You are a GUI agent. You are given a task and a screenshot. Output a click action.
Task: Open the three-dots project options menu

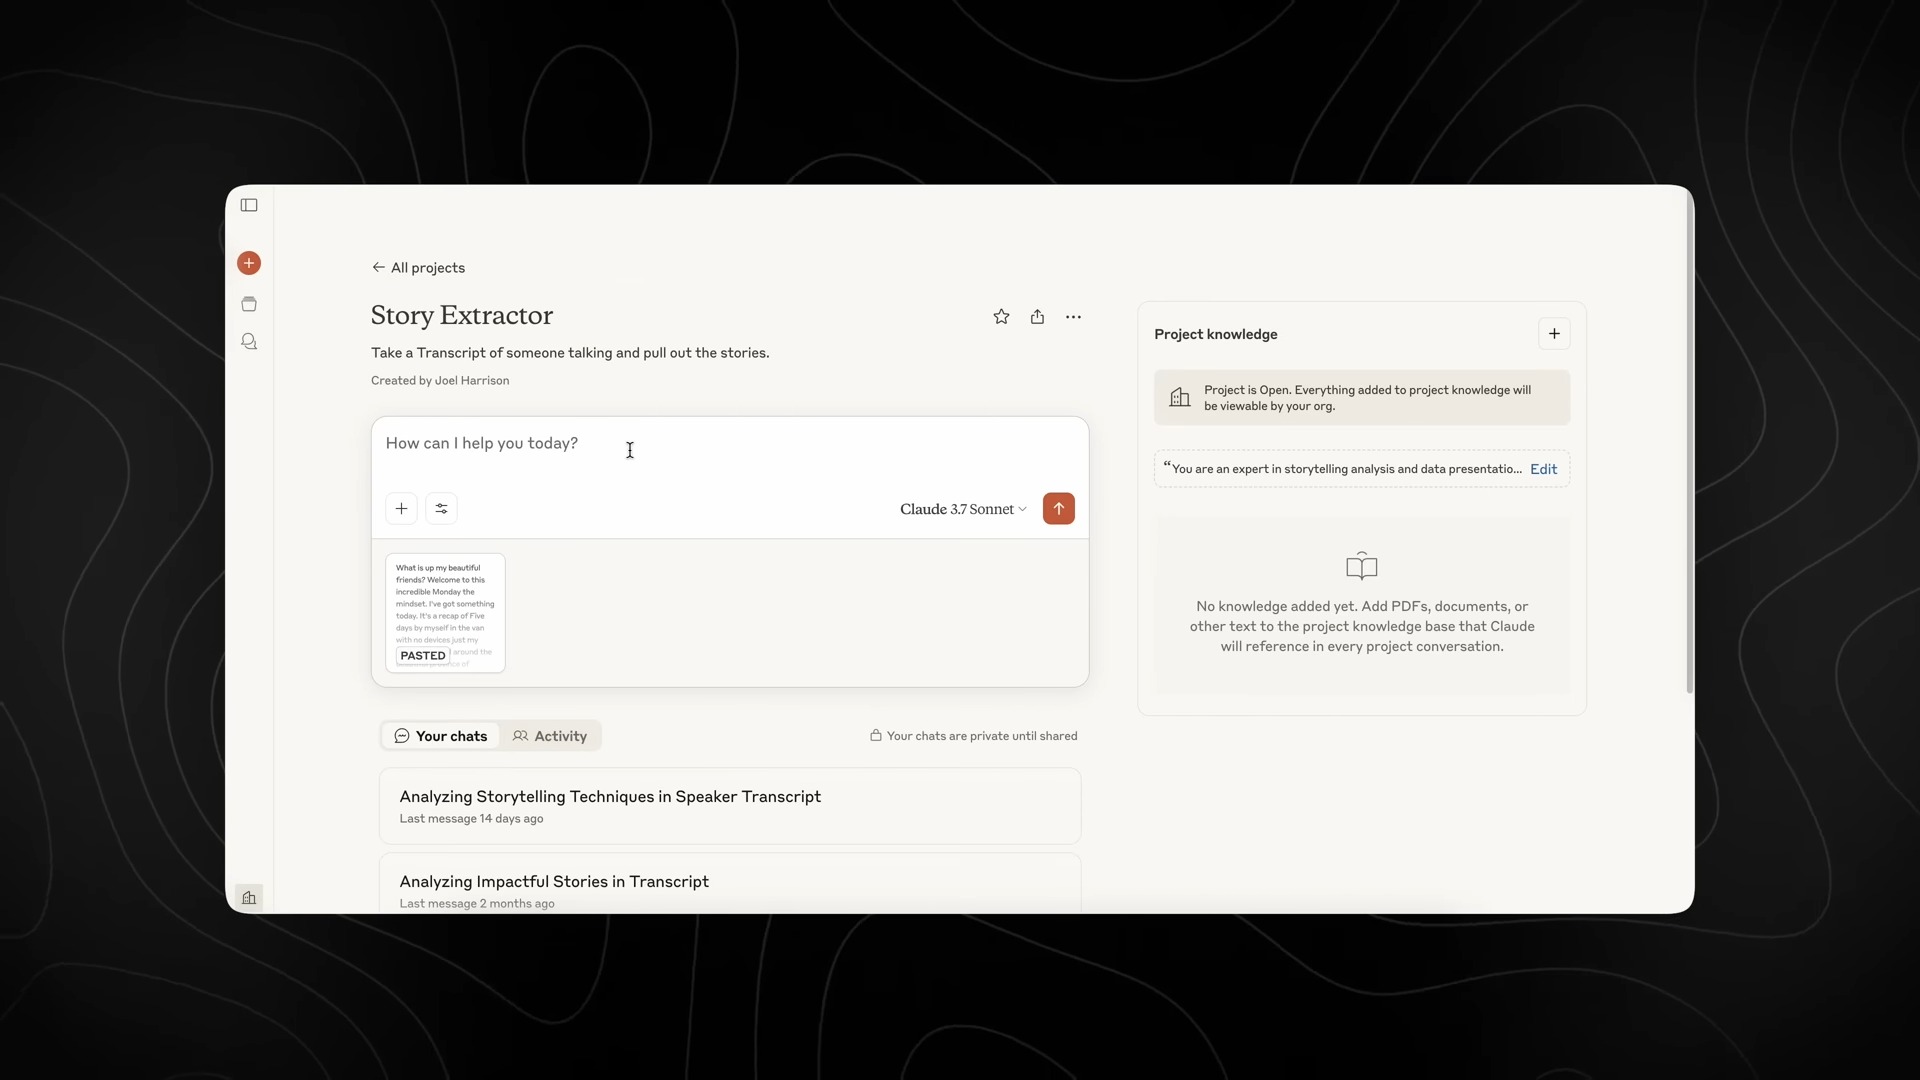[1073, 317]
